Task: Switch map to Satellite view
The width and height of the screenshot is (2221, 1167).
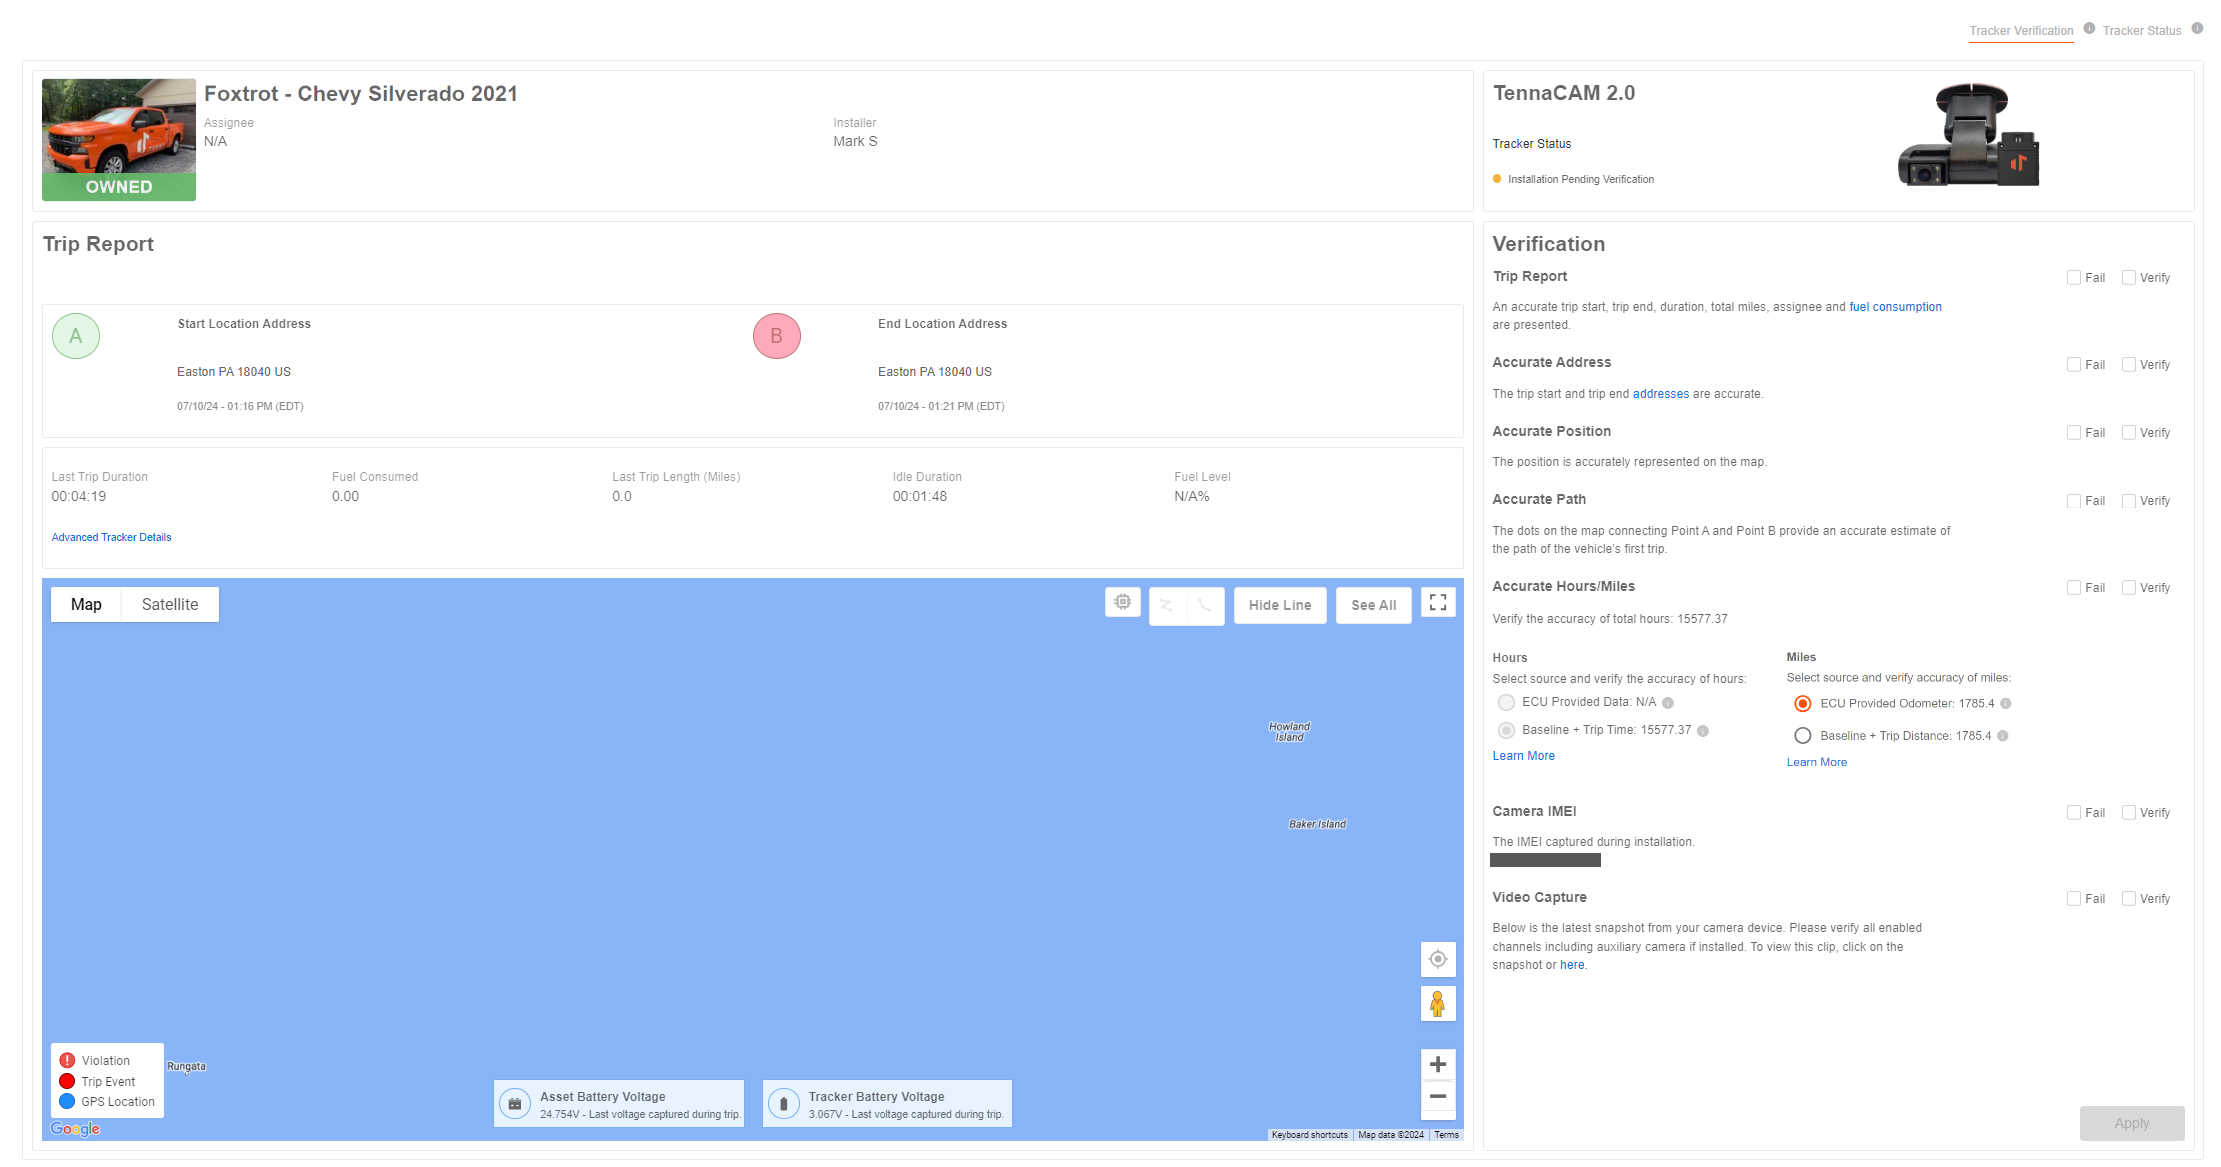Action: tap(170, 604)
